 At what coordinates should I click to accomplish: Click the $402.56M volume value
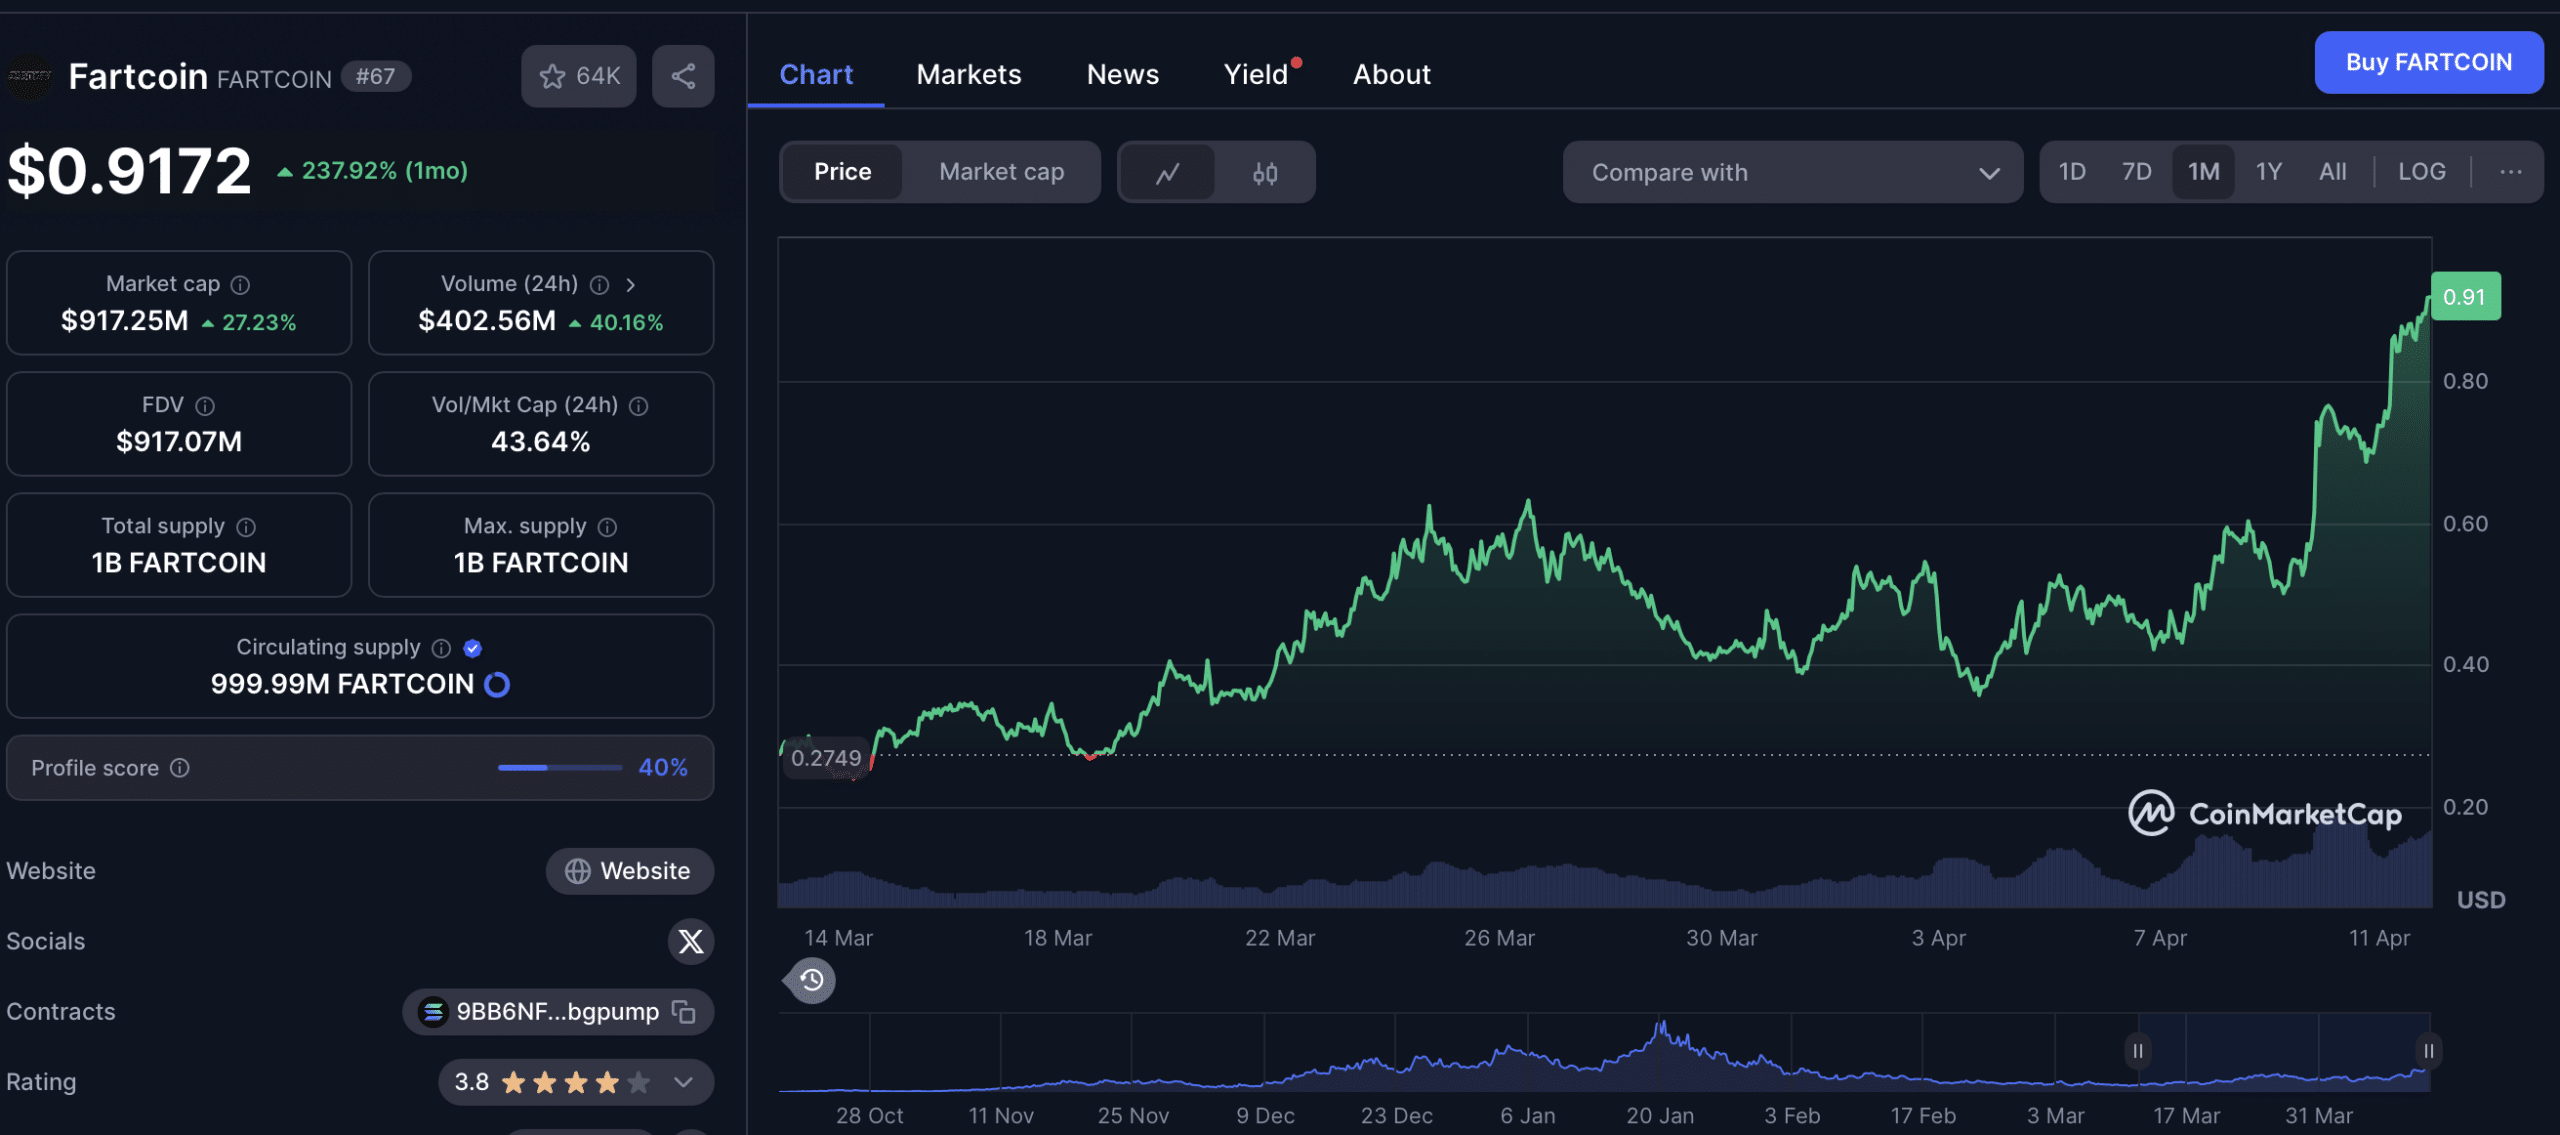point(487,321)
